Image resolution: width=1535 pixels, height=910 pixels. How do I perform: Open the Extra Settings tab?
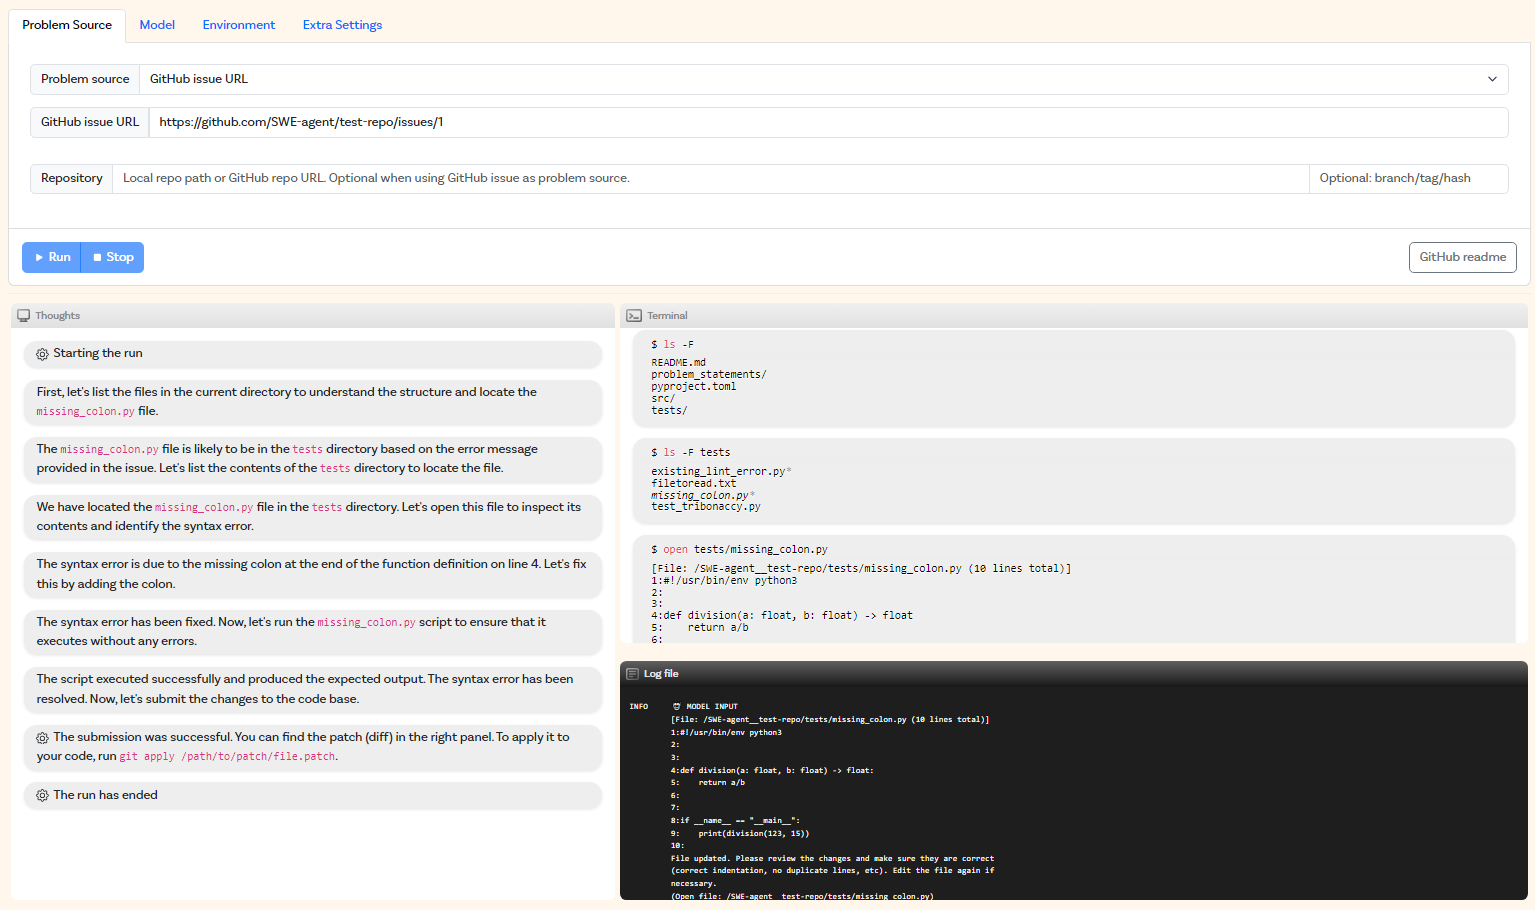click(x=342, y=25)
